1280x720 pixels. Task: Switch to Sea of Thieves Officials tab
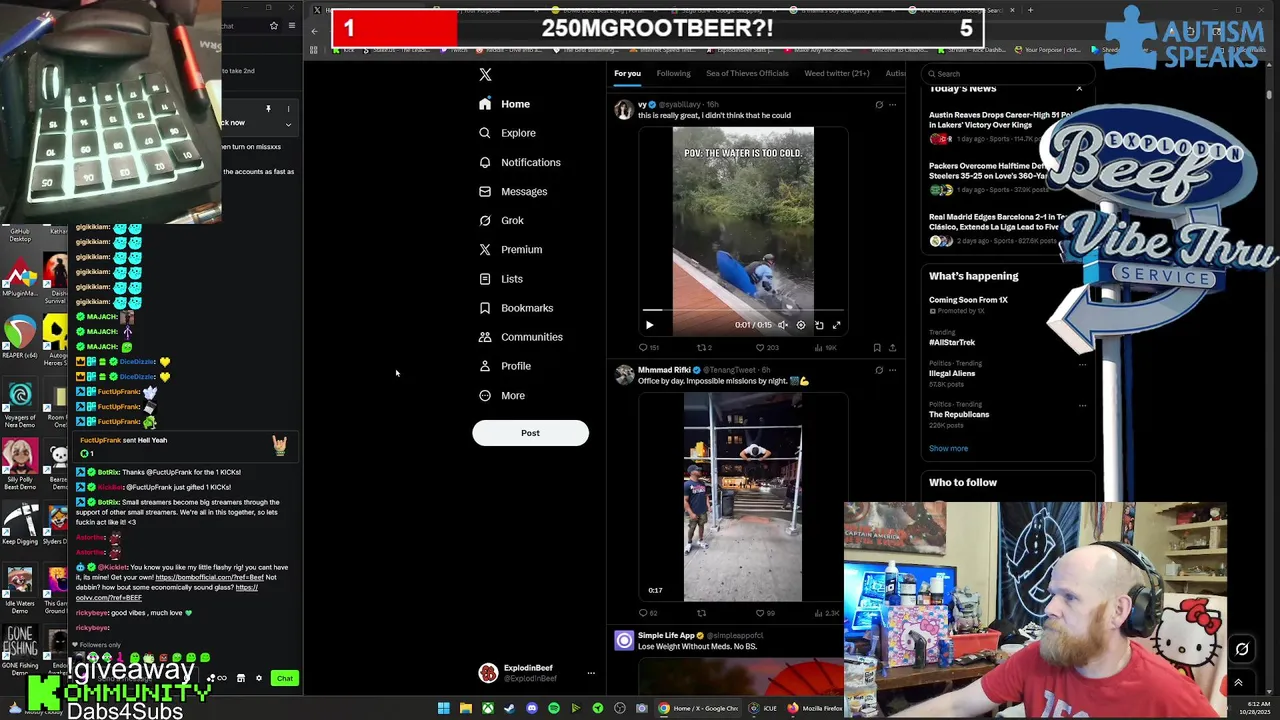click(x=747, y=73)
